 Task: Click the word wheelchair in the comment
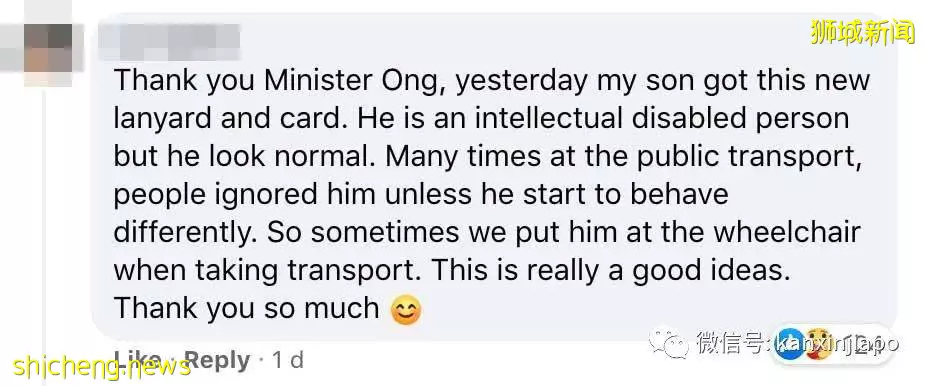coord(786,232)
